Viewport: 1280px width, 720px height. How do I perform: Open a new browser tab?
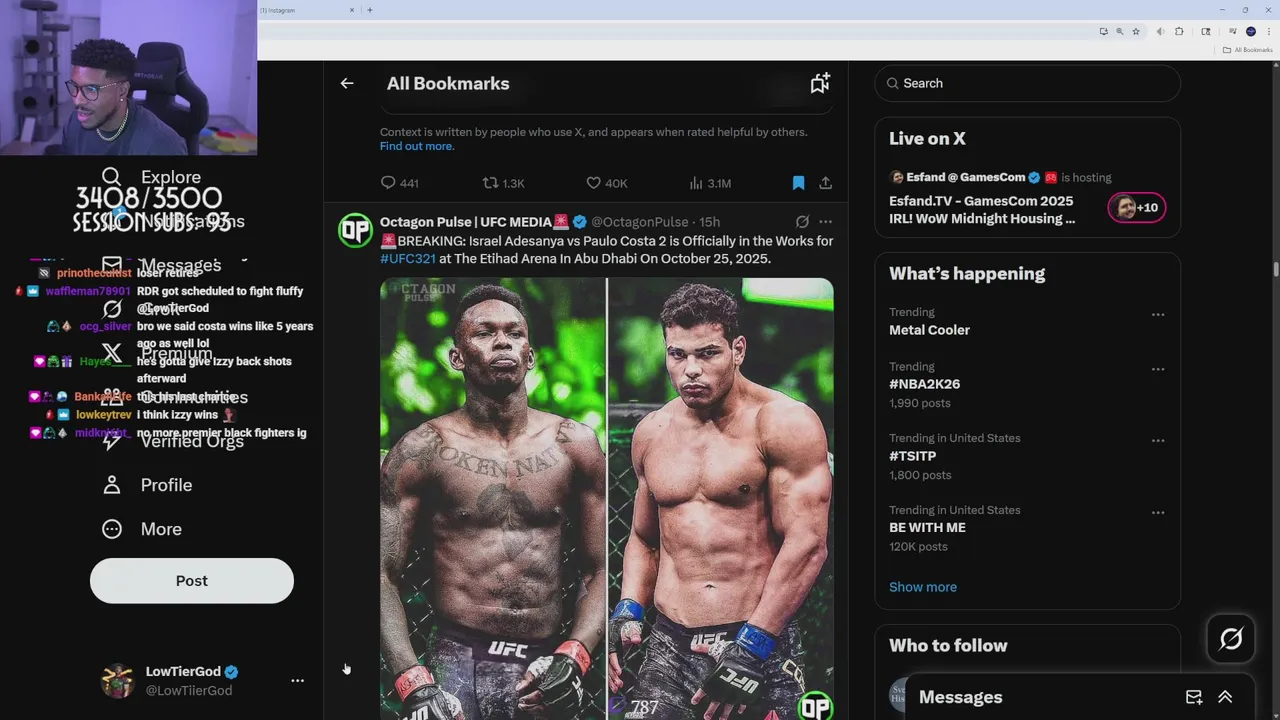click(370, 10)
